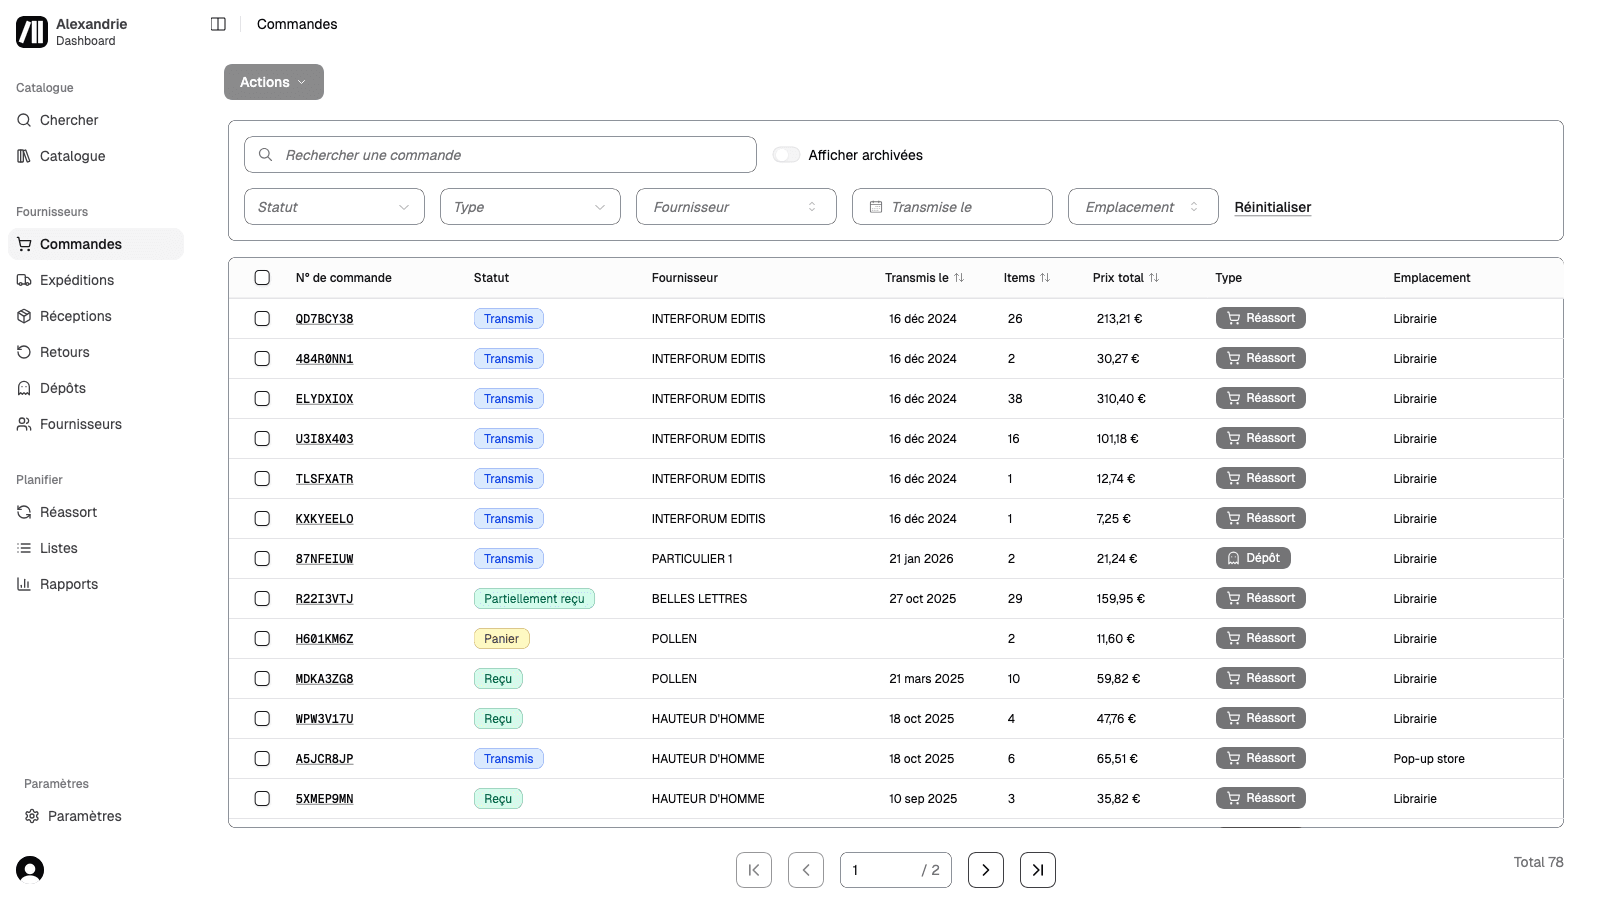Click the Rapports chart icon

(24, 584)
